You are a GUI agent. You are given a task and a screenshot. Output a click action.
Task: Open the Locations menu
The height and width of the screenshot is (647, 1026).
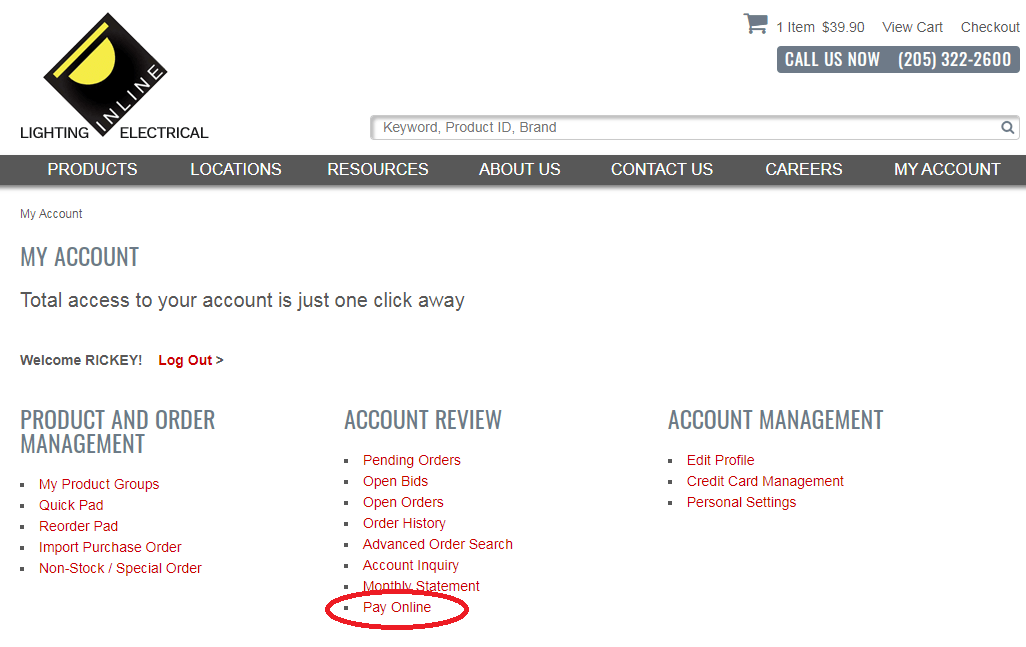point(235,169)
